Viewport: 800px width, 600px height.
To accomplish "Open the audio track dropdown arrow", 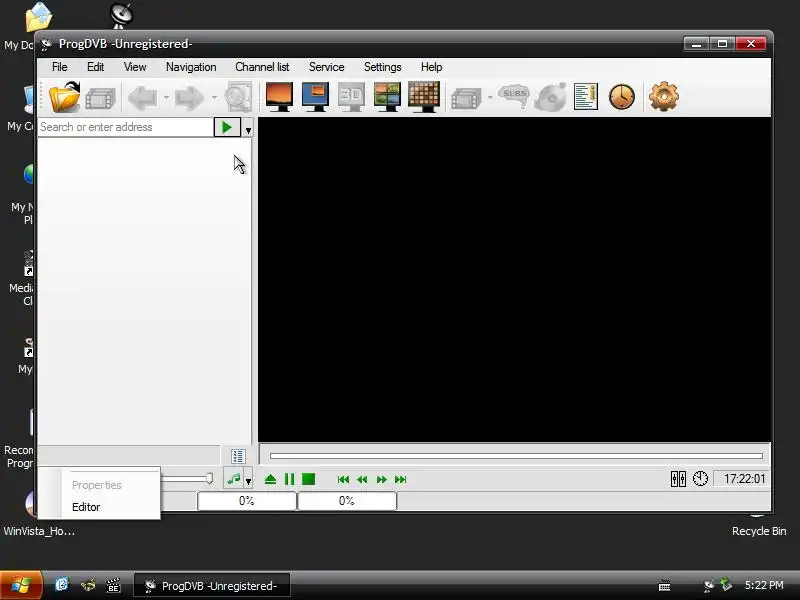I will click(x=248, y=481).
